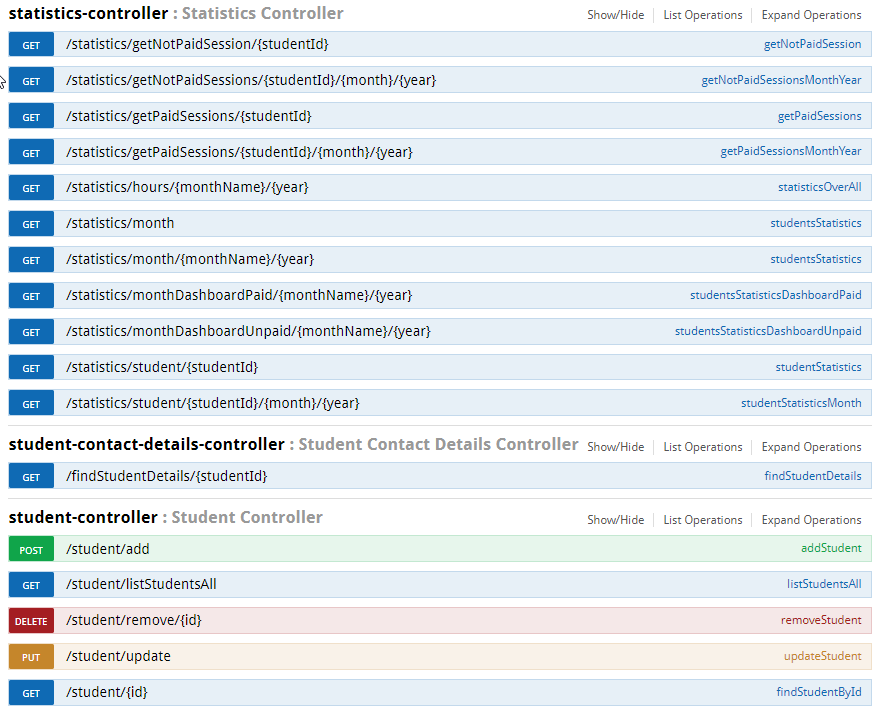Click GET badge for /student/{id}
890x715 pixels.
(31, 693)
